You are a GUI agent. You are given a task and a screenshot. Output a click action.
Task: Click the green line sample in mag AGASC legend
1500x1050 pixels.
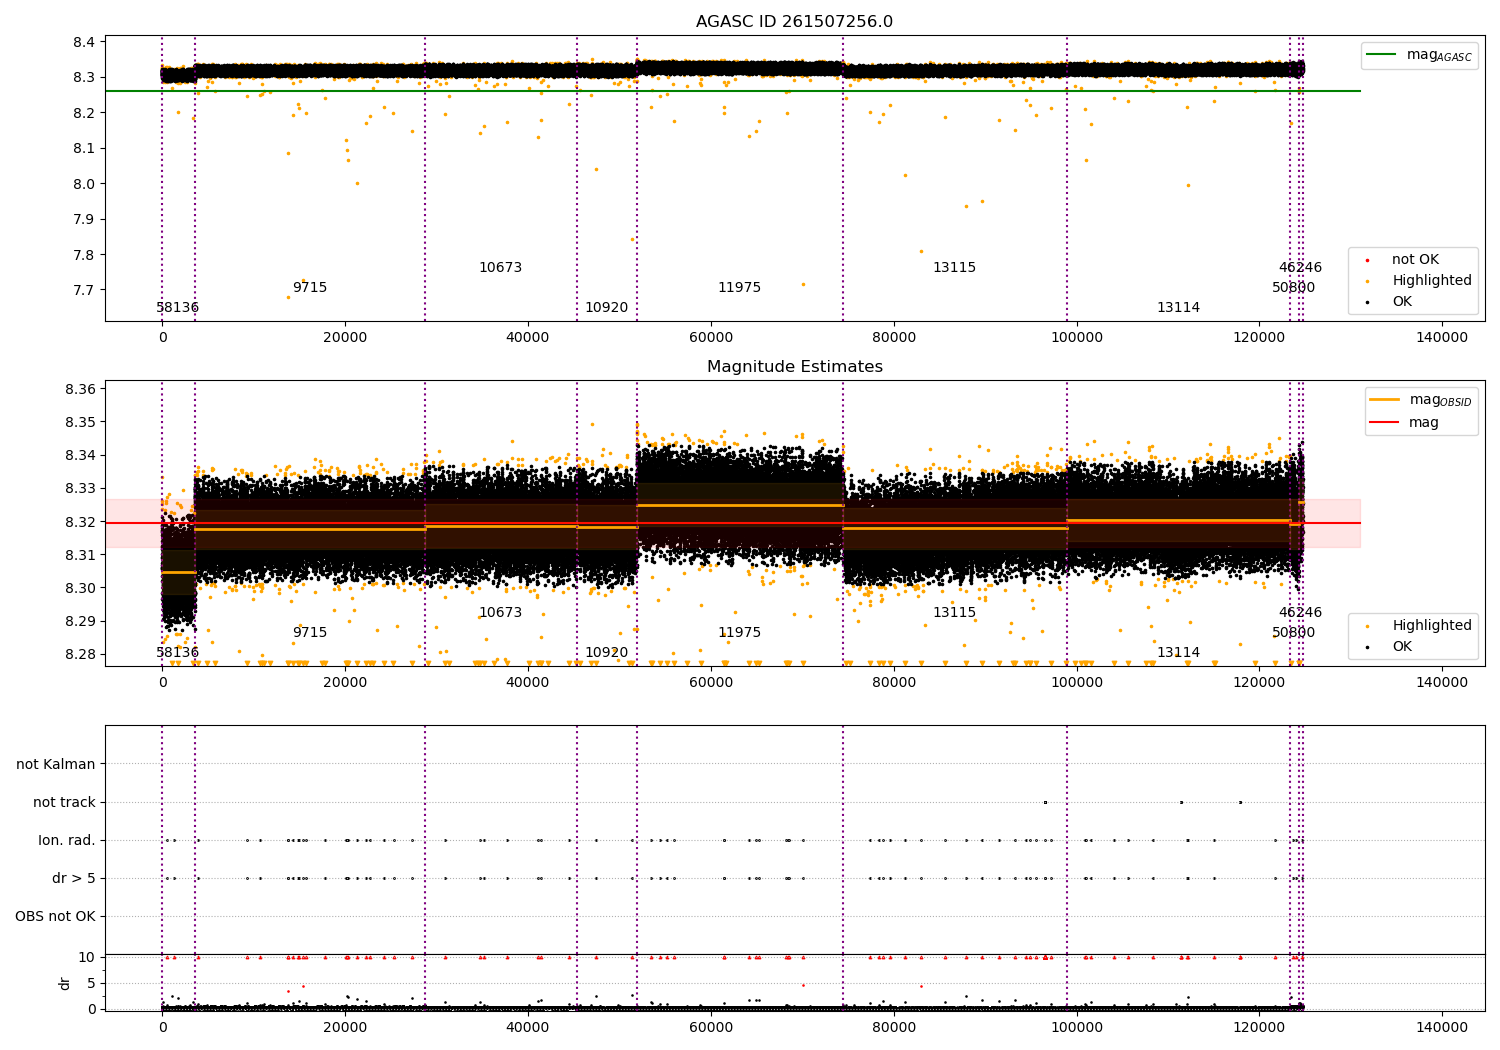point(1381,55)
